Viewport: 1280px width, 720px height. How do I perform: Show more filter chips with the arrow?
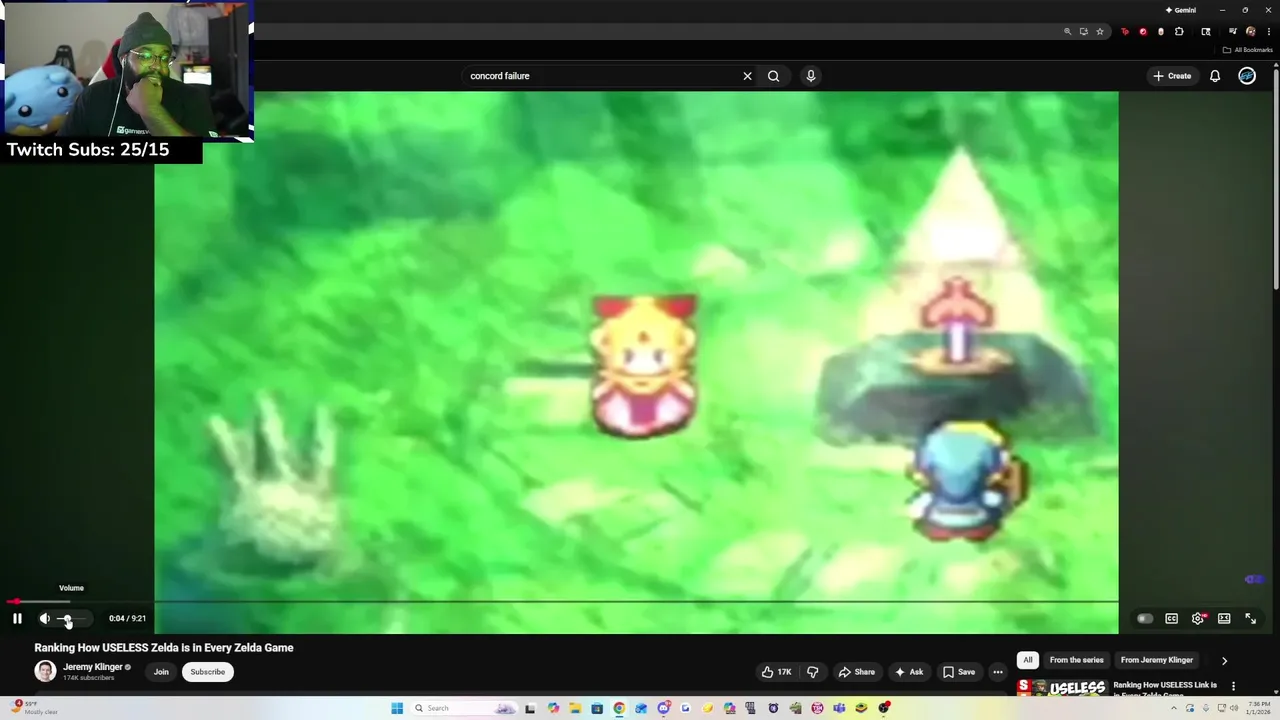pyautogui.click(x=1224, y=661)
